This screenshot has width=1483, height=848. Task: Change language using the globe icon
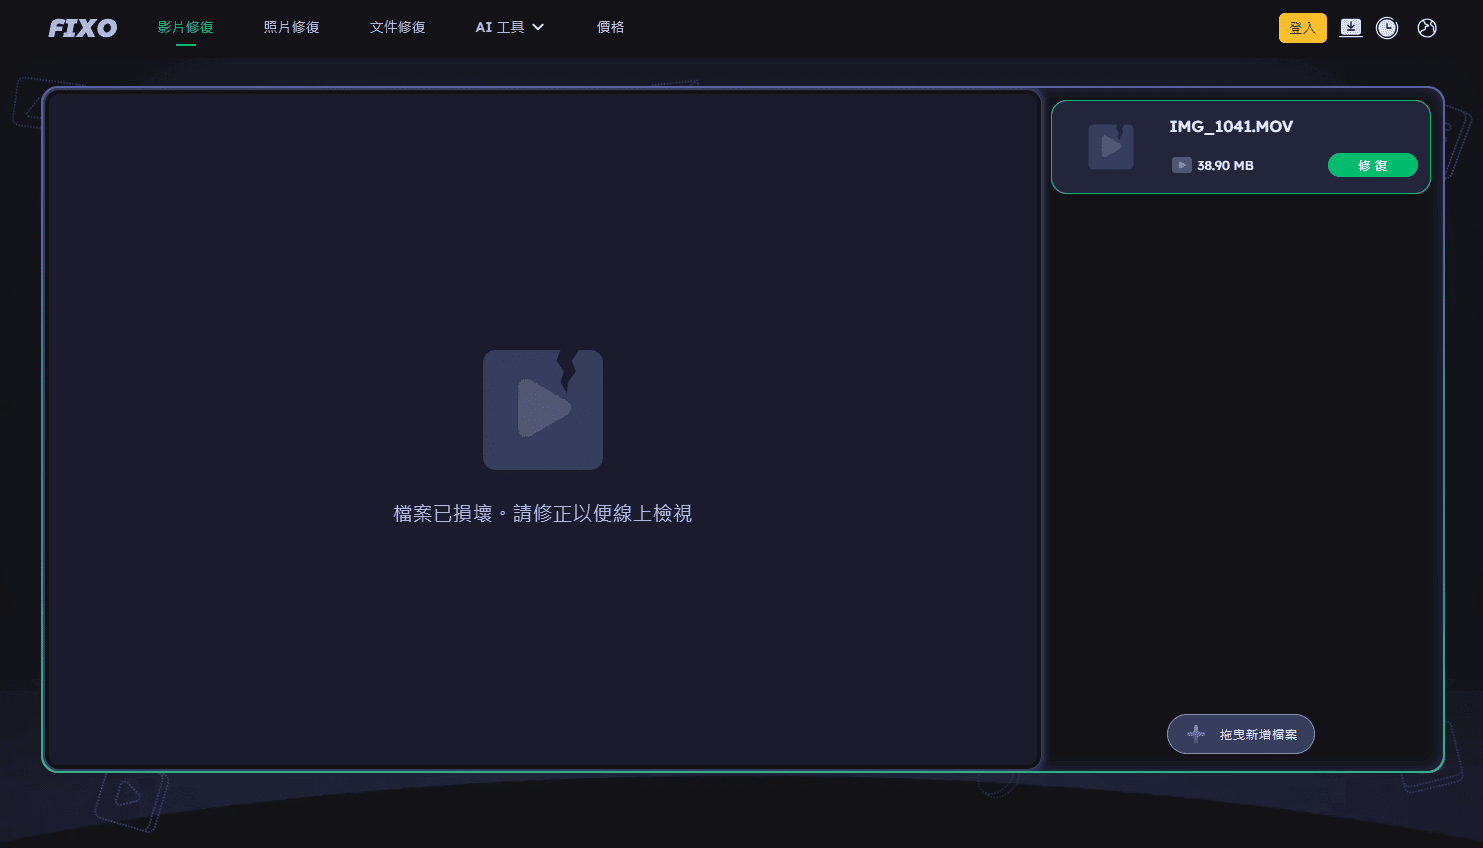1426,27
